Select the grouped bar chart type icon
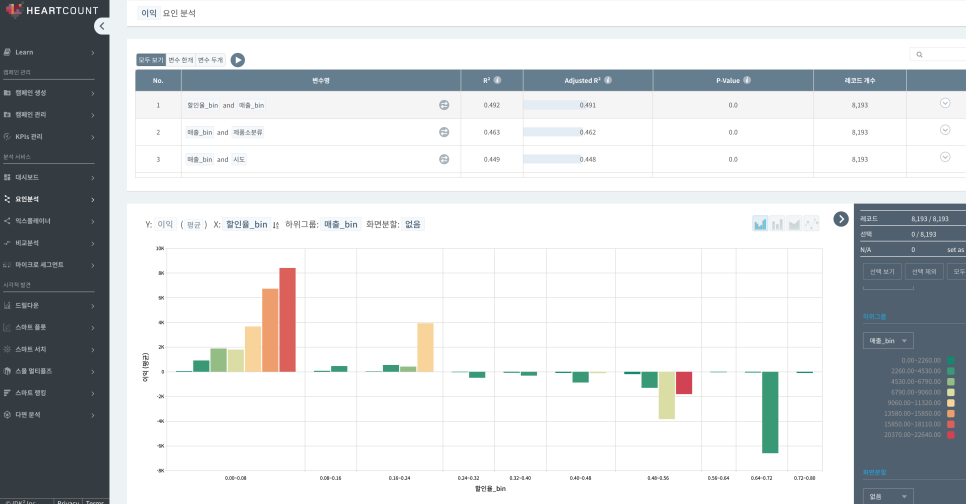Image resolution: width=966 pixels, height=504 pixels. 760,224
